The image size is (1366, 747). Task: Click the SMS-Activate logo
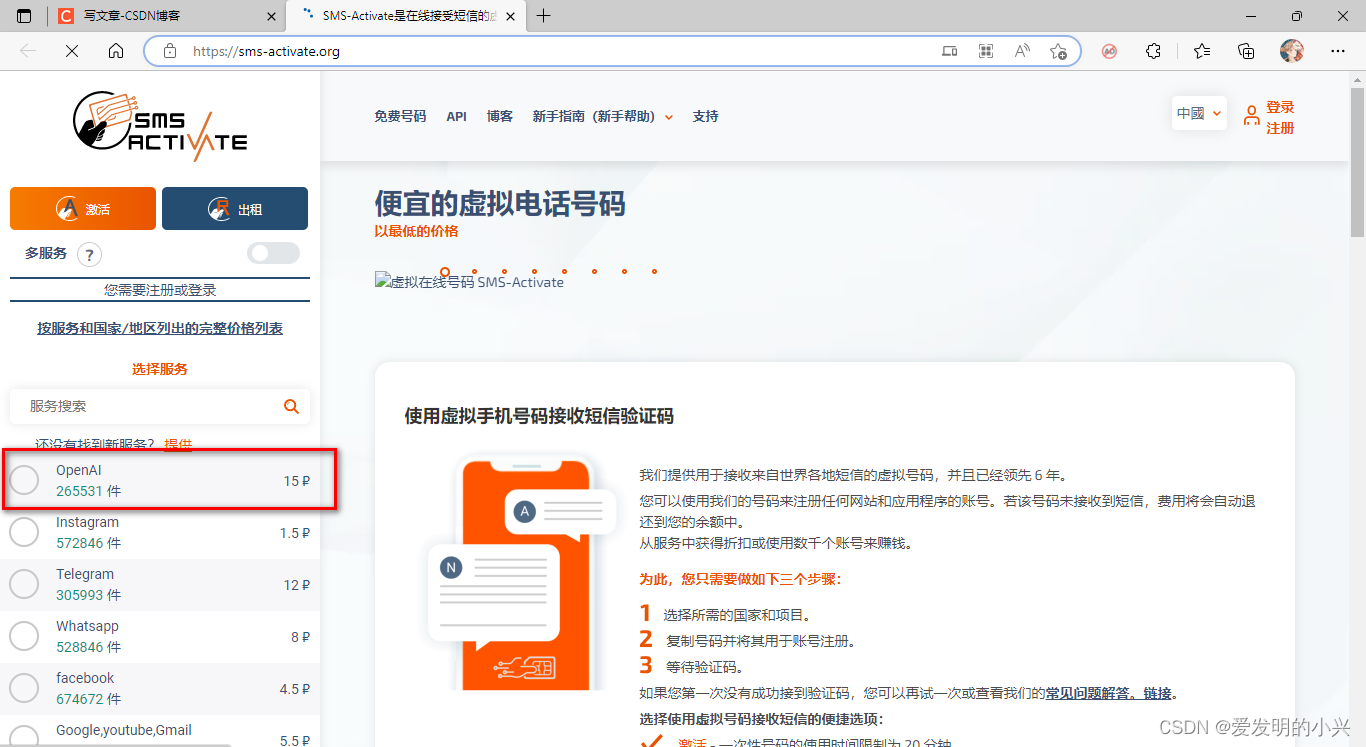tap(160, 126)
